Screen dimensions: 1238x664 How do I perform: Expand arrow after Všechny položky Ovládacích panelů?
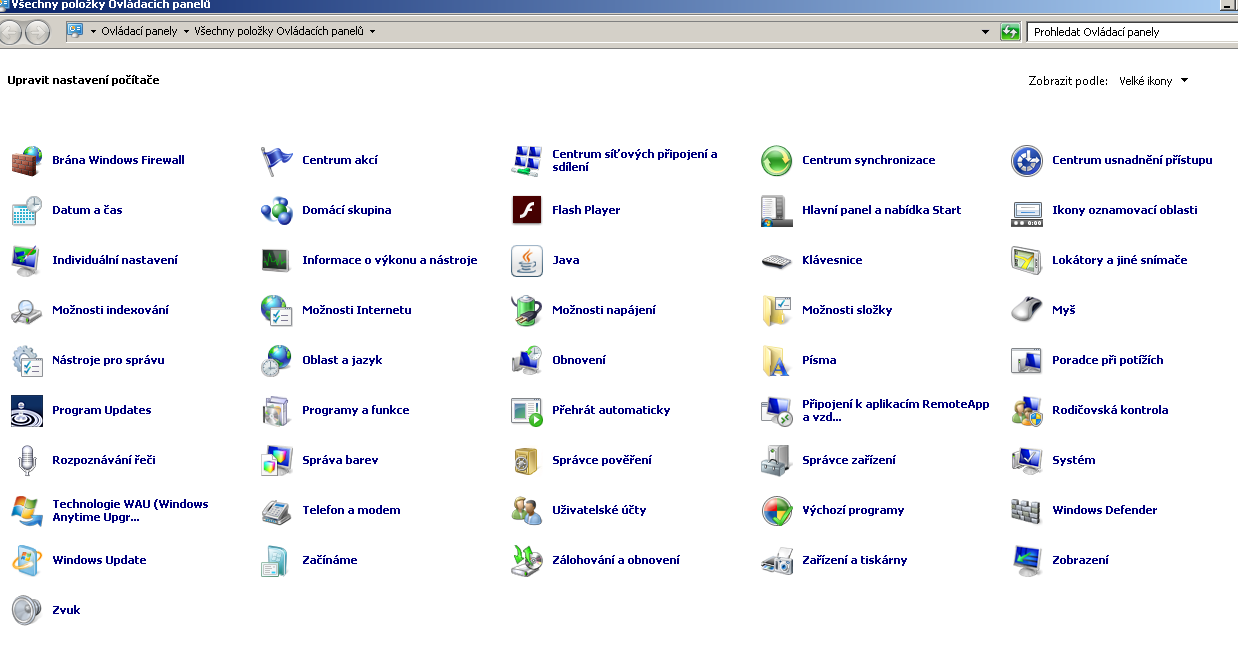point(372,31)
